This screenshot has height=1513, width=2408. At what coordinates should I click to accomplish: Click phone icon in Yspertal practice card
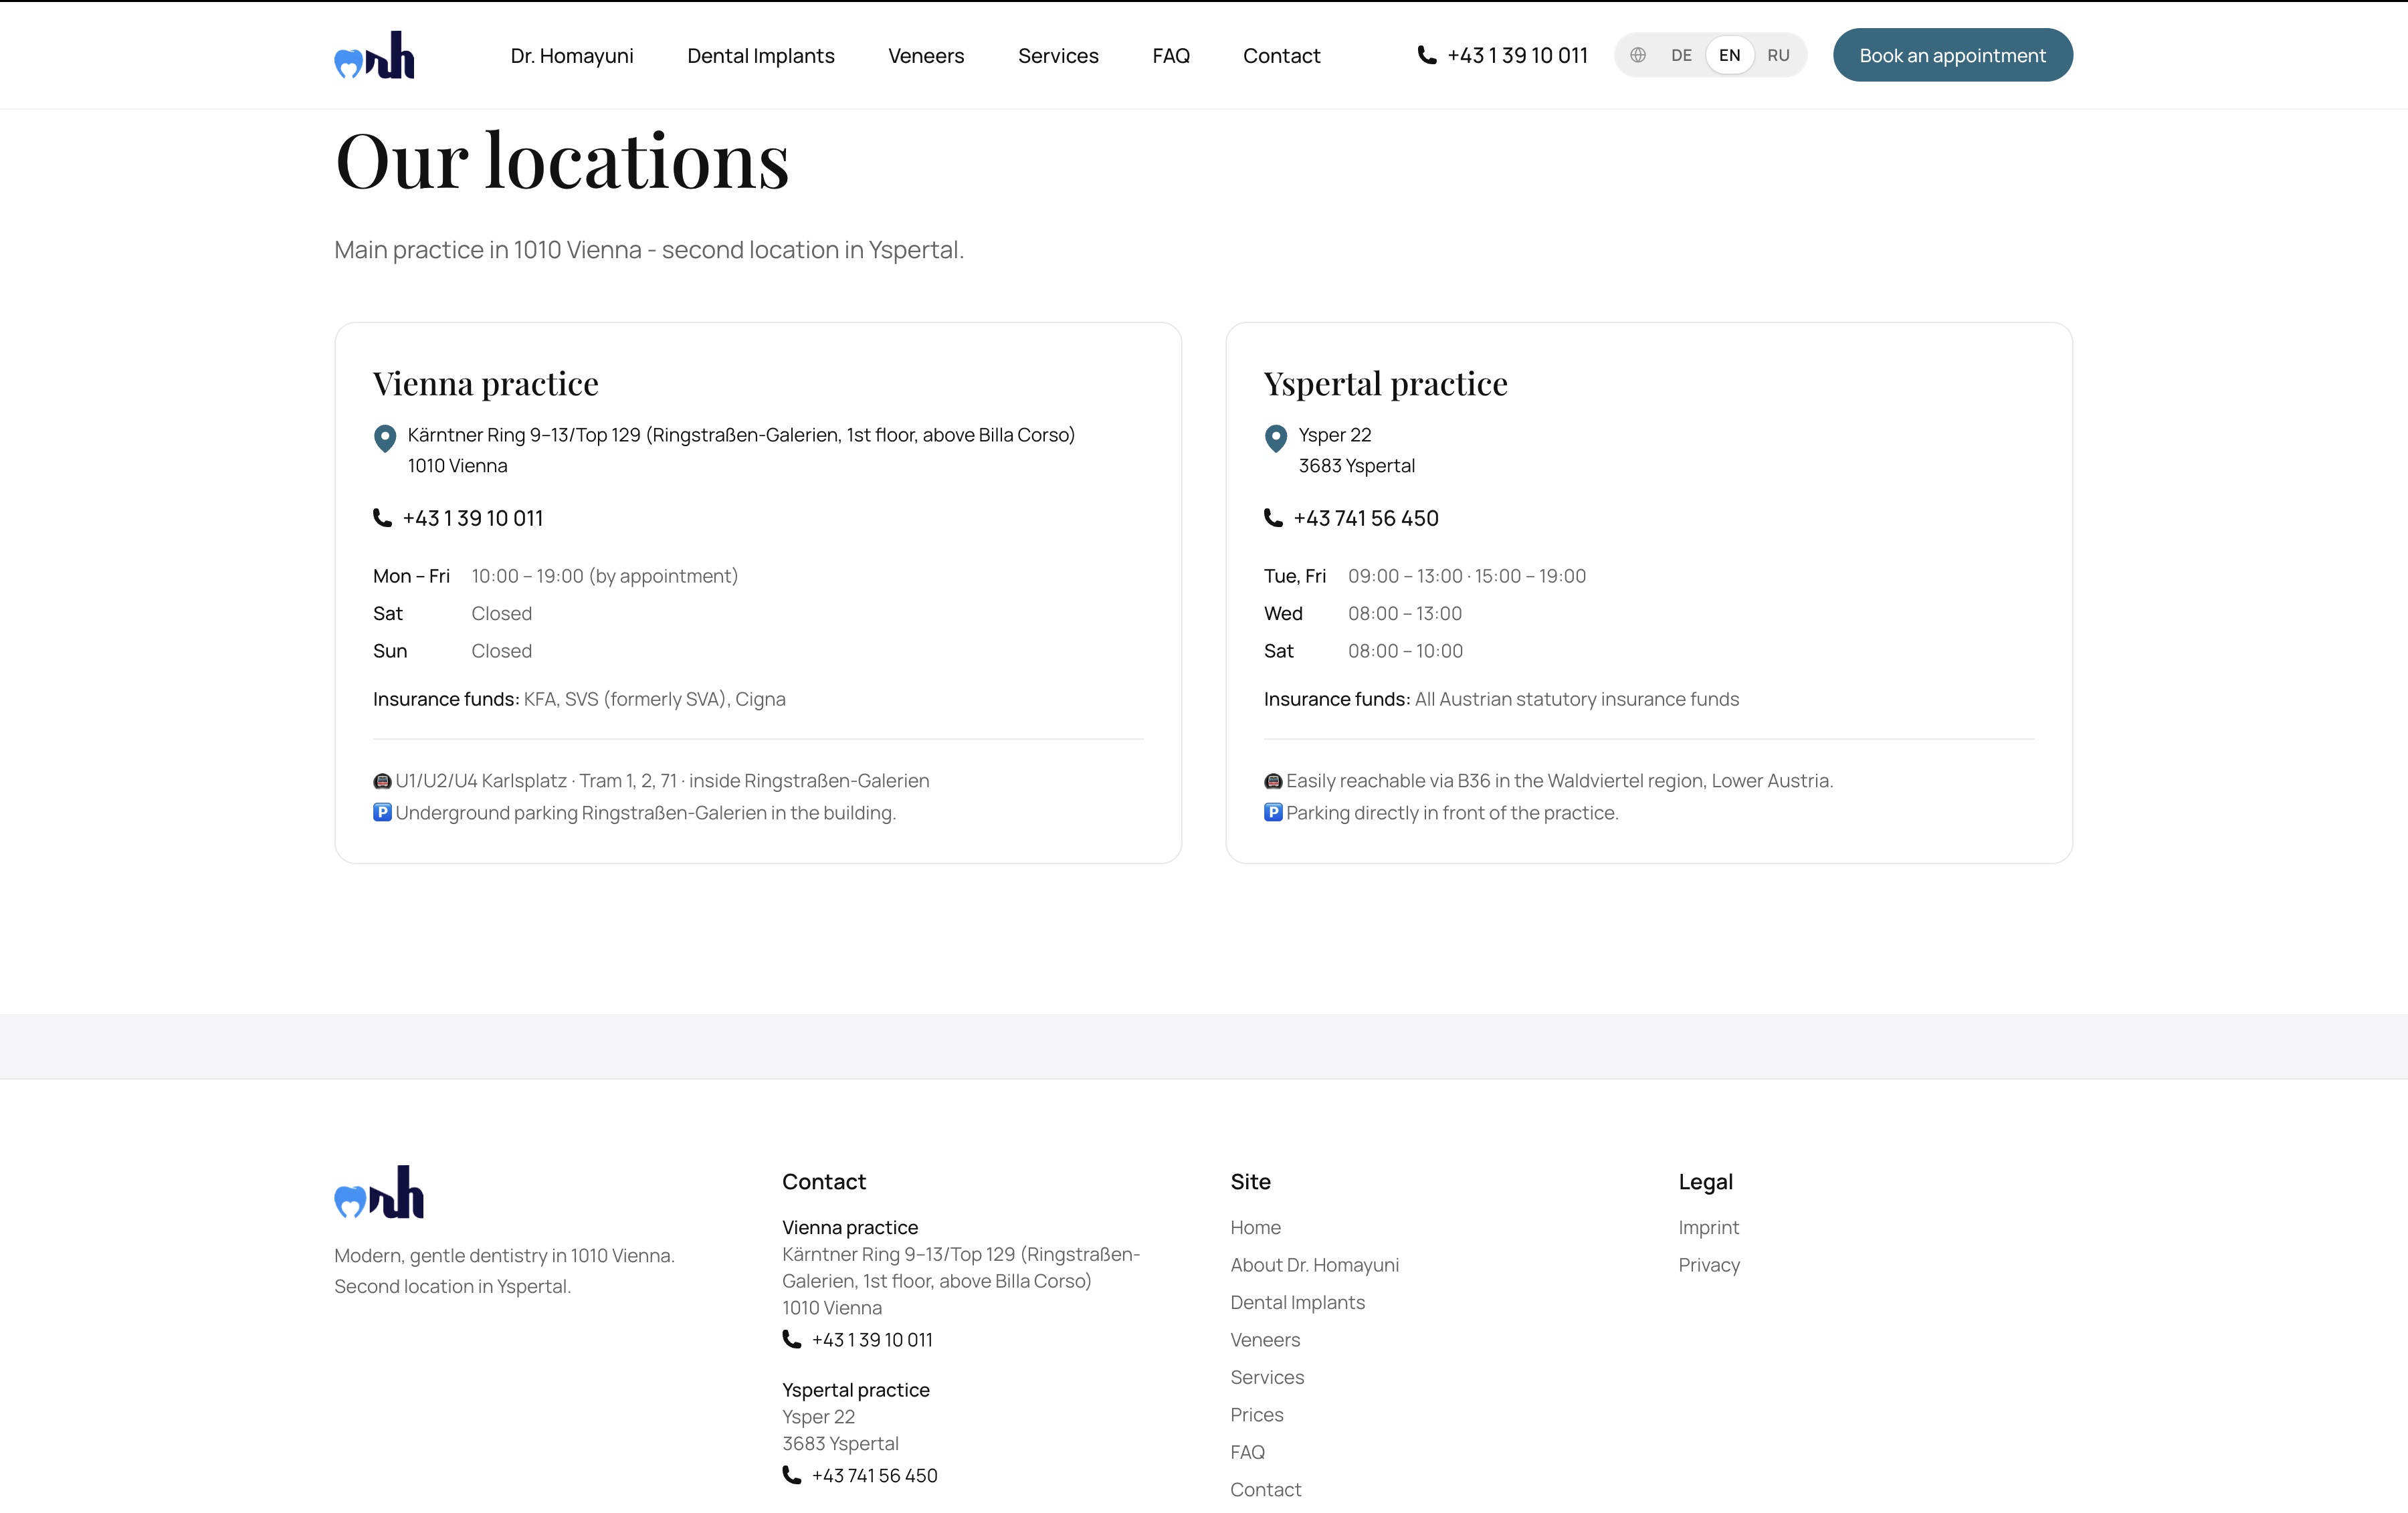coord(1273,518)
